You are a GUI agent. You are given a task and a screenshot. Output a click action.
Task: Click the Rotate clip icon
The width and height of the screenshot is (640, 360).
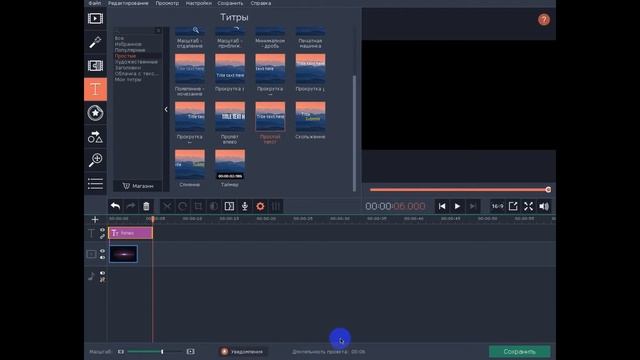(182, 206)
